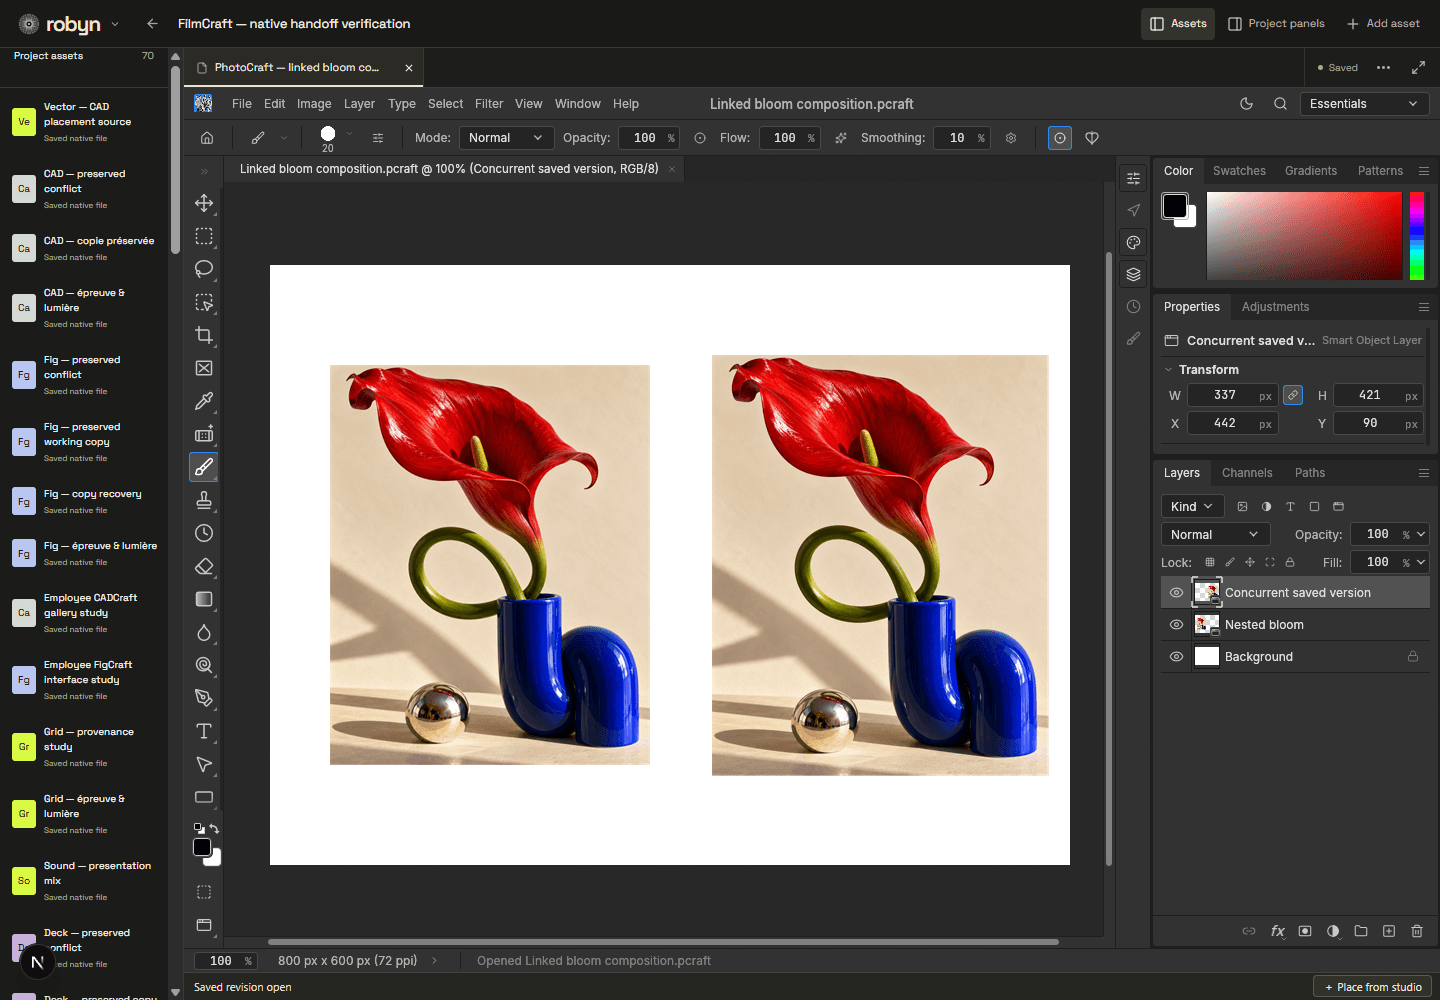Delete layer using trash icon
This screenshot has width=1440, height=1000.
coord(1417,931)
